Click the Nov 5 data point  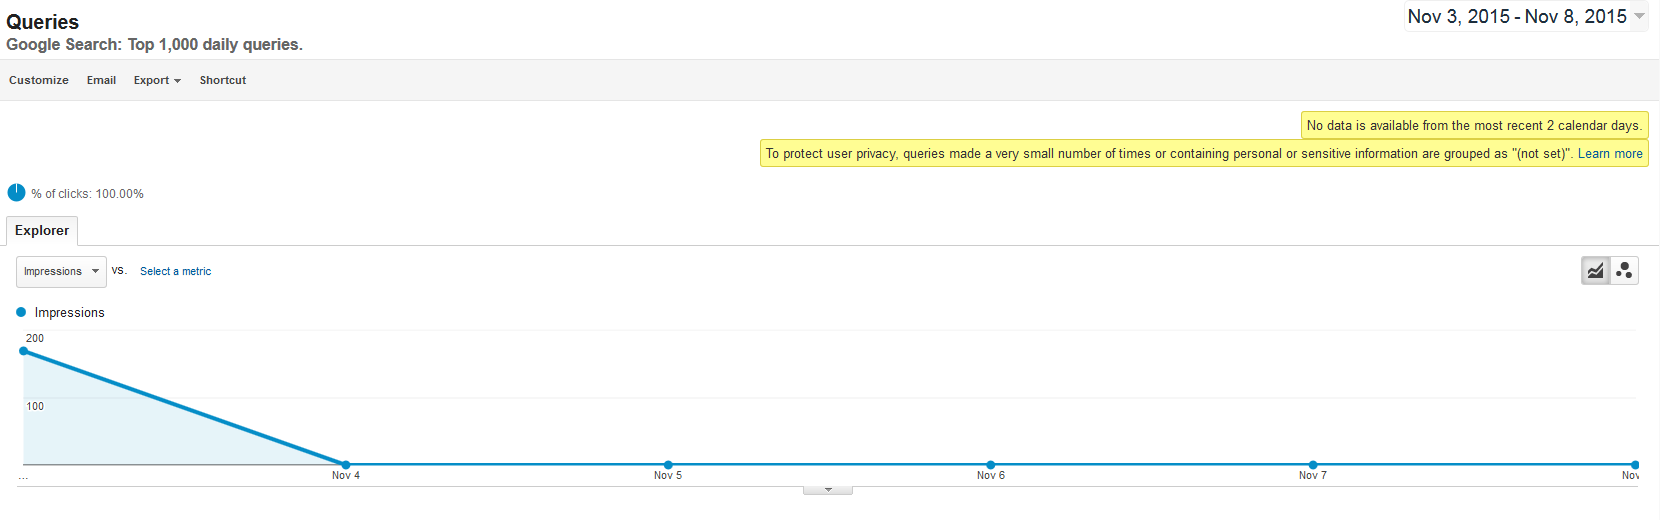(668, 465)
